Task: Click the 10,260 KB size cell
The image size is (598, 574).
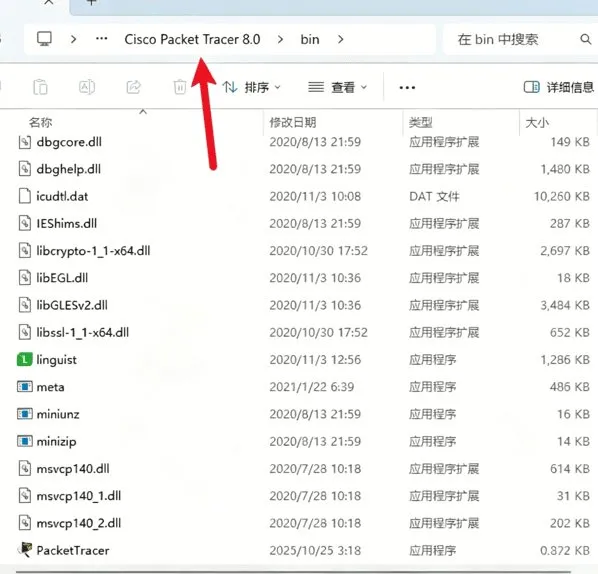Action: (562, 196)
